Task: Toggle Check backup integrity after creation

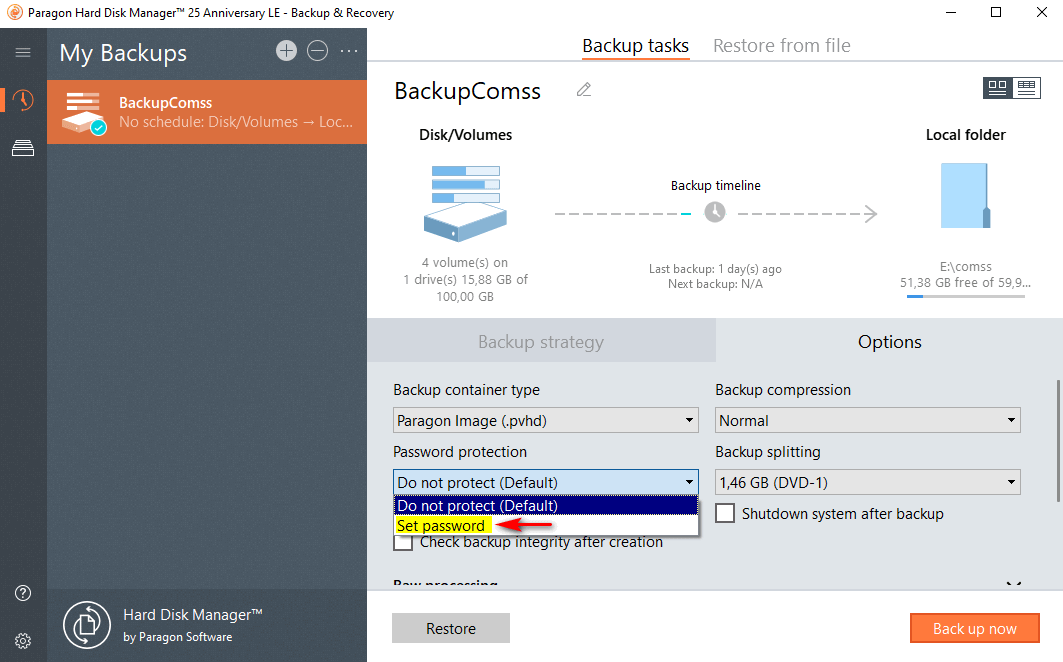Action: (403, 542)
